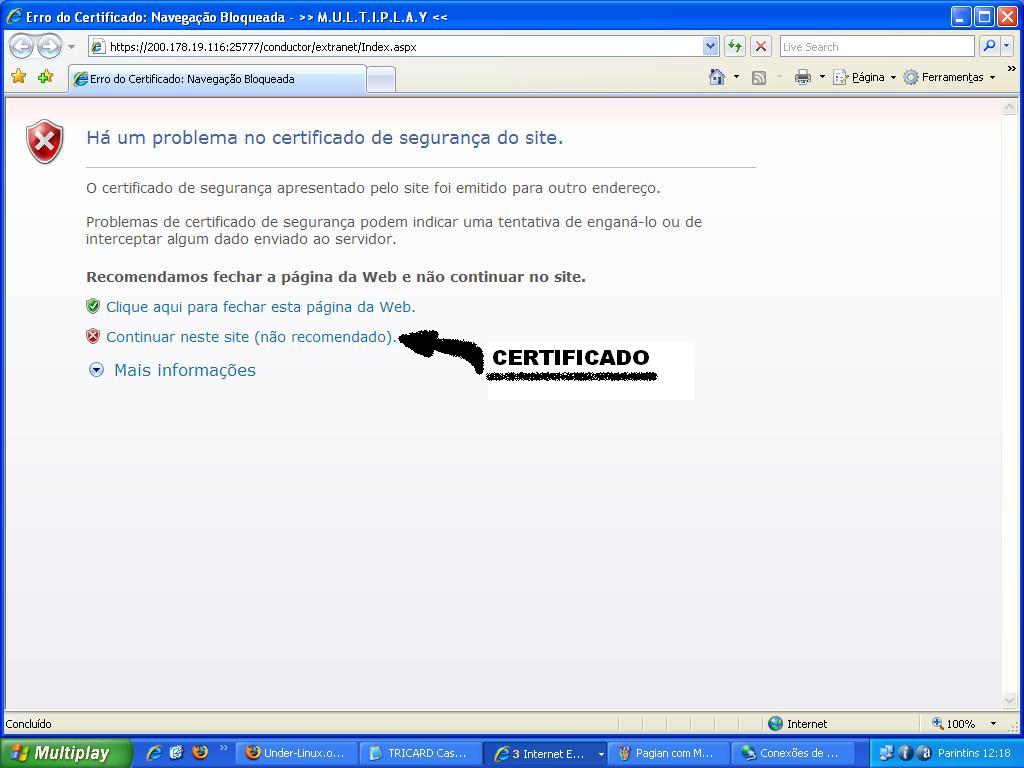Click link to close this web page

tap(261, 307)
